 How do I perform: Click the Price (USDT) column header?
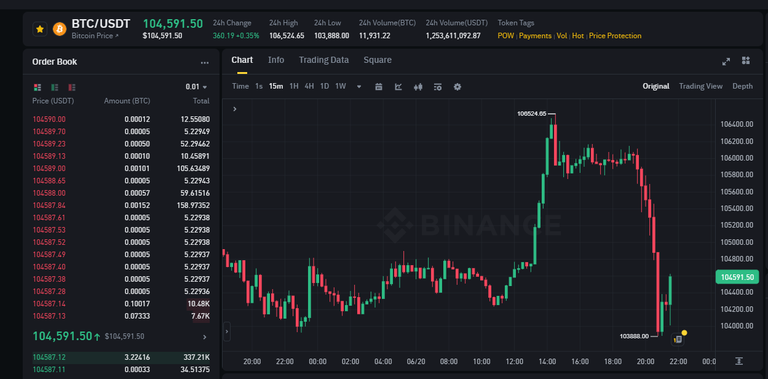pyautogui.click(x=53, y=101)
